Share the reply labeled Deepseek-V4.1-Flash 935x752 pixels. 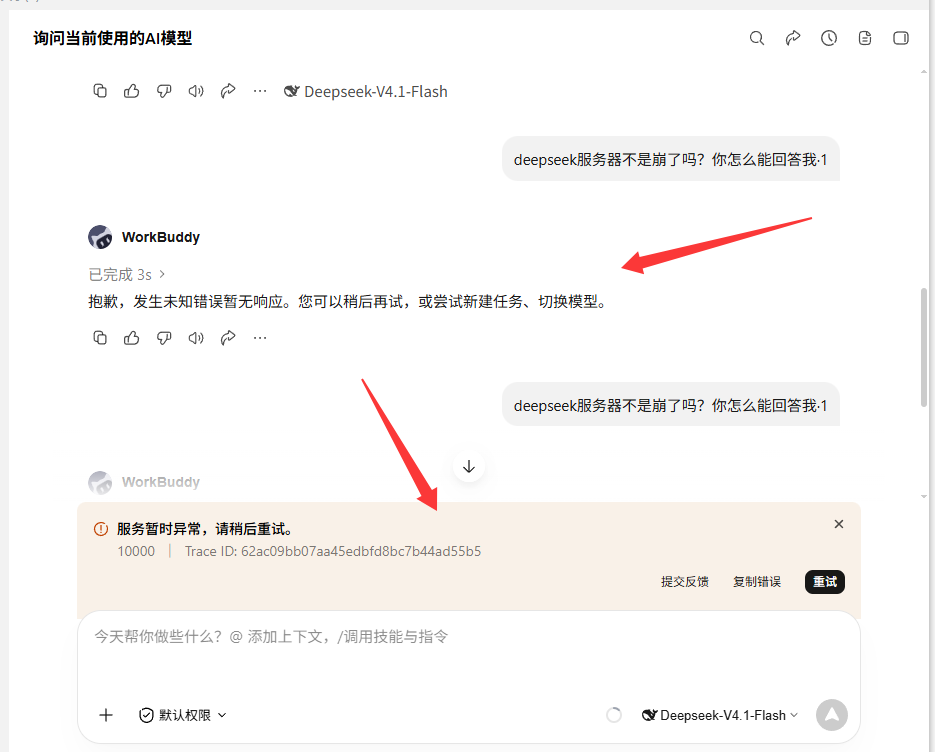(228, 91)
